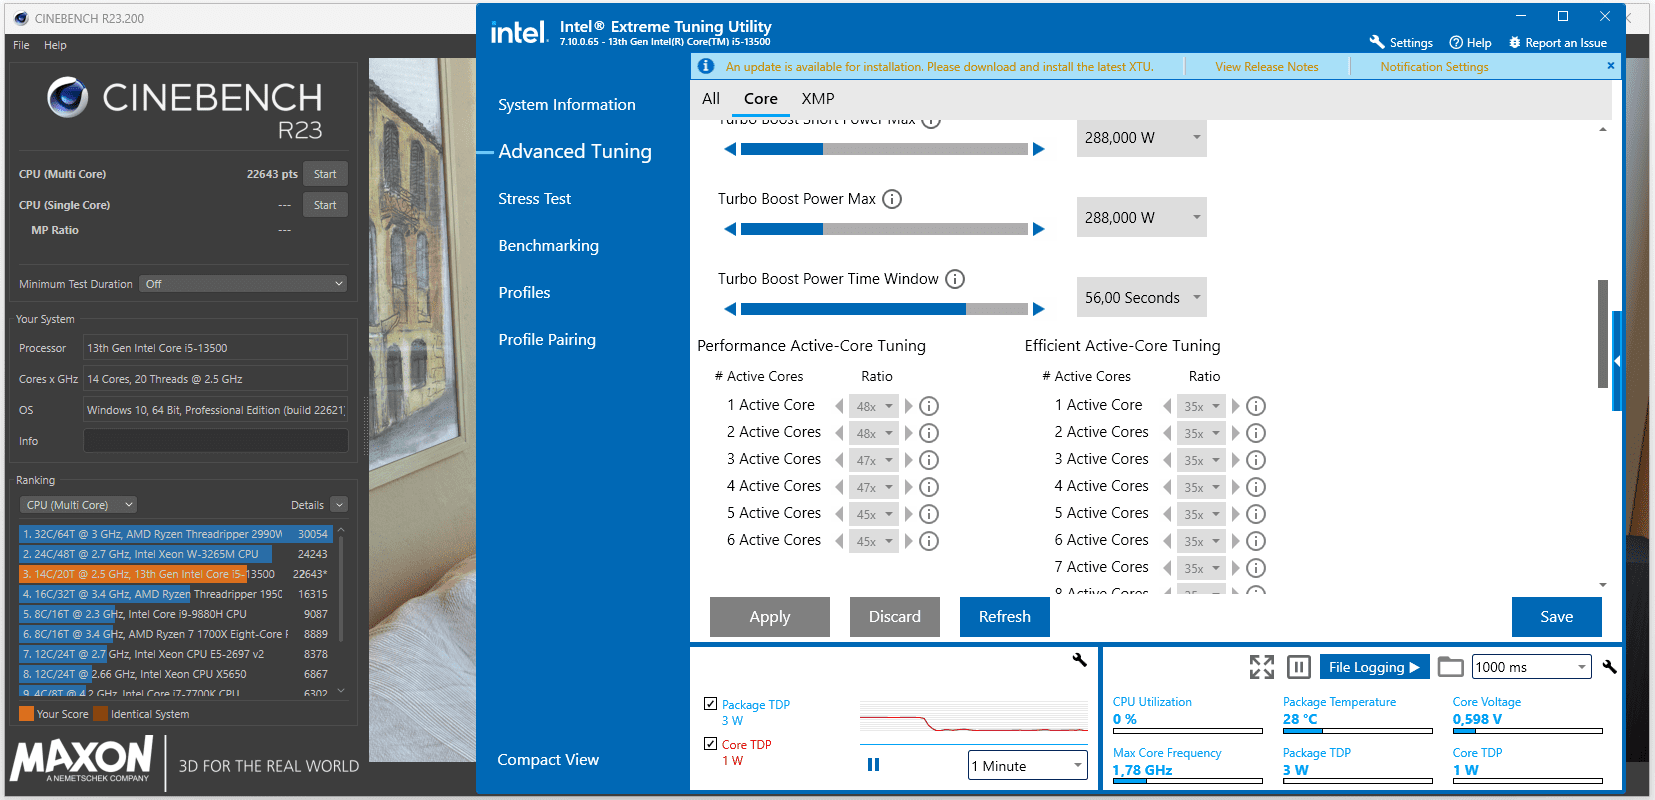Click the Cinebench logo icon
1655x800 pixels.
[x=68, y=97]
